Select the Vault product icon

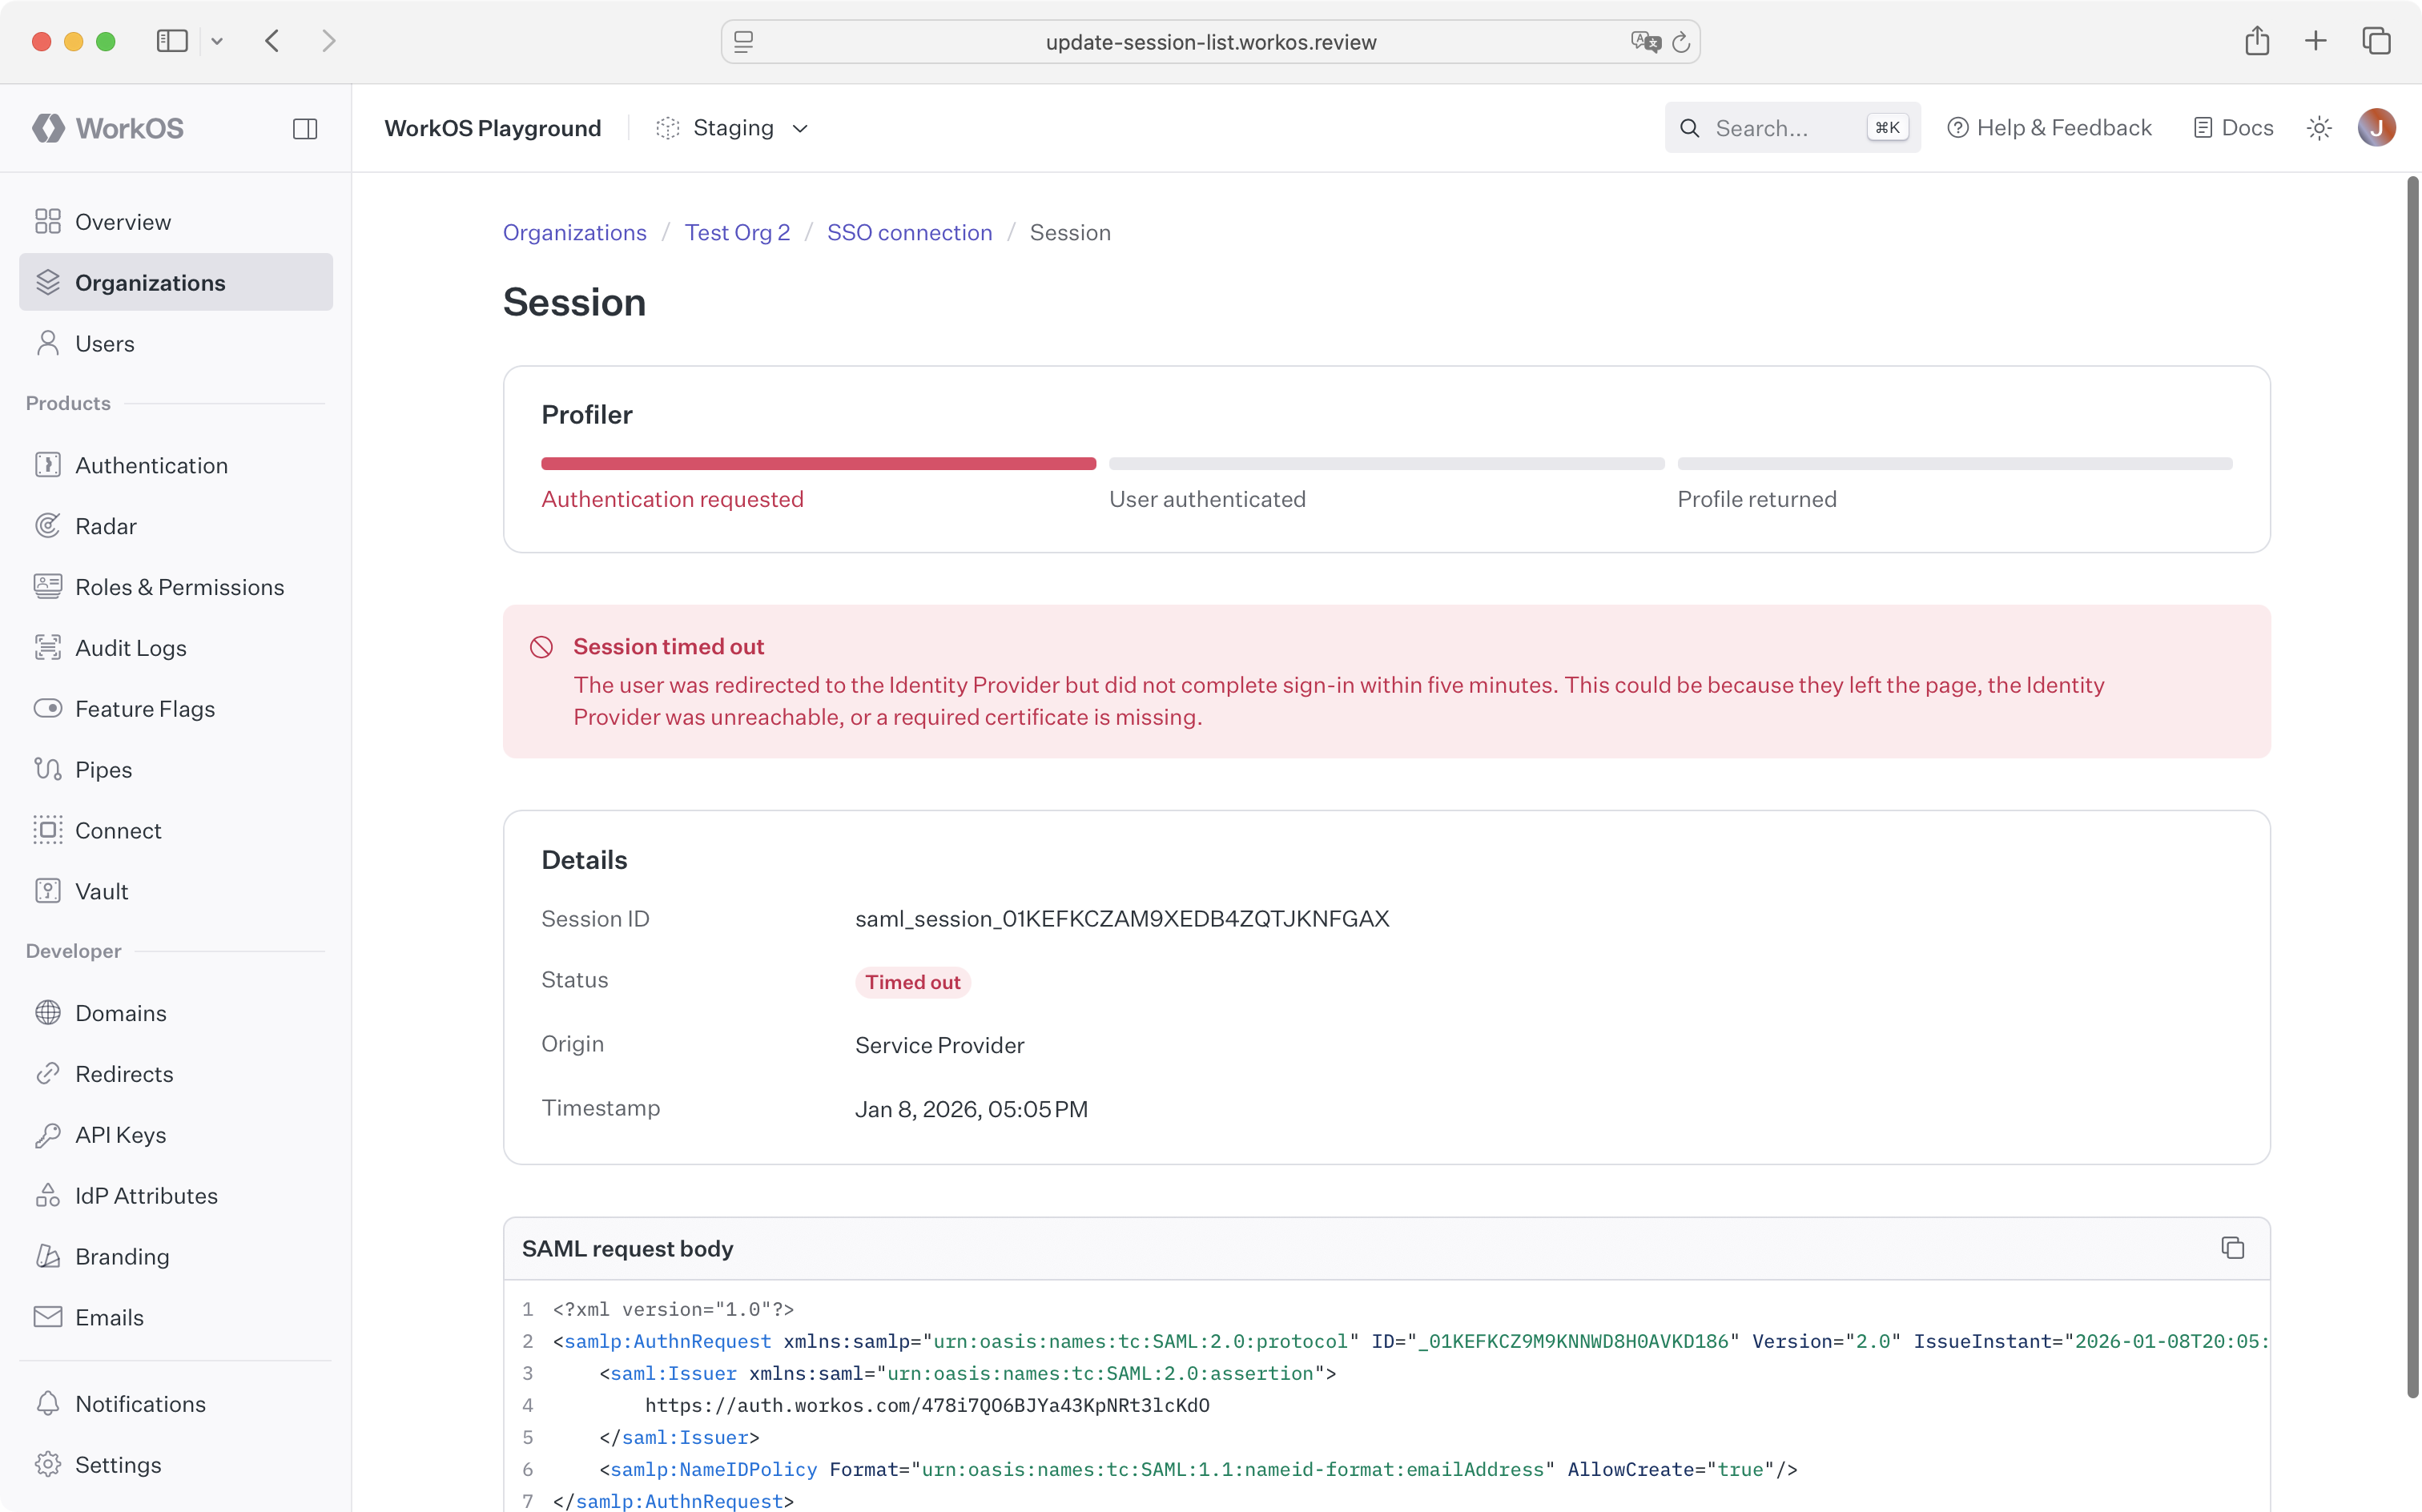pos(48,890)
